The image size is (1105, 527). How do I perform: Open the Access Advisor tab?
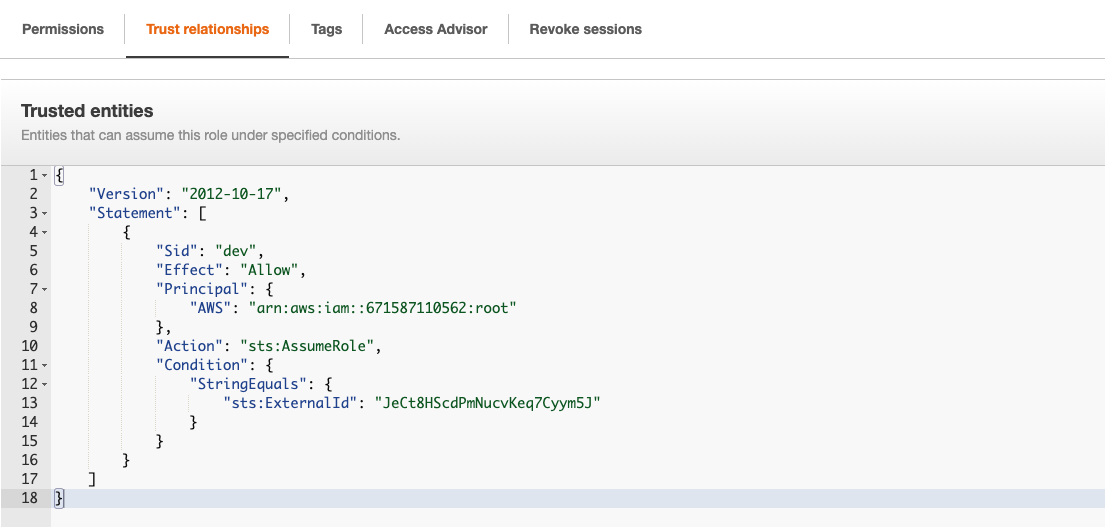pos(435,29)
